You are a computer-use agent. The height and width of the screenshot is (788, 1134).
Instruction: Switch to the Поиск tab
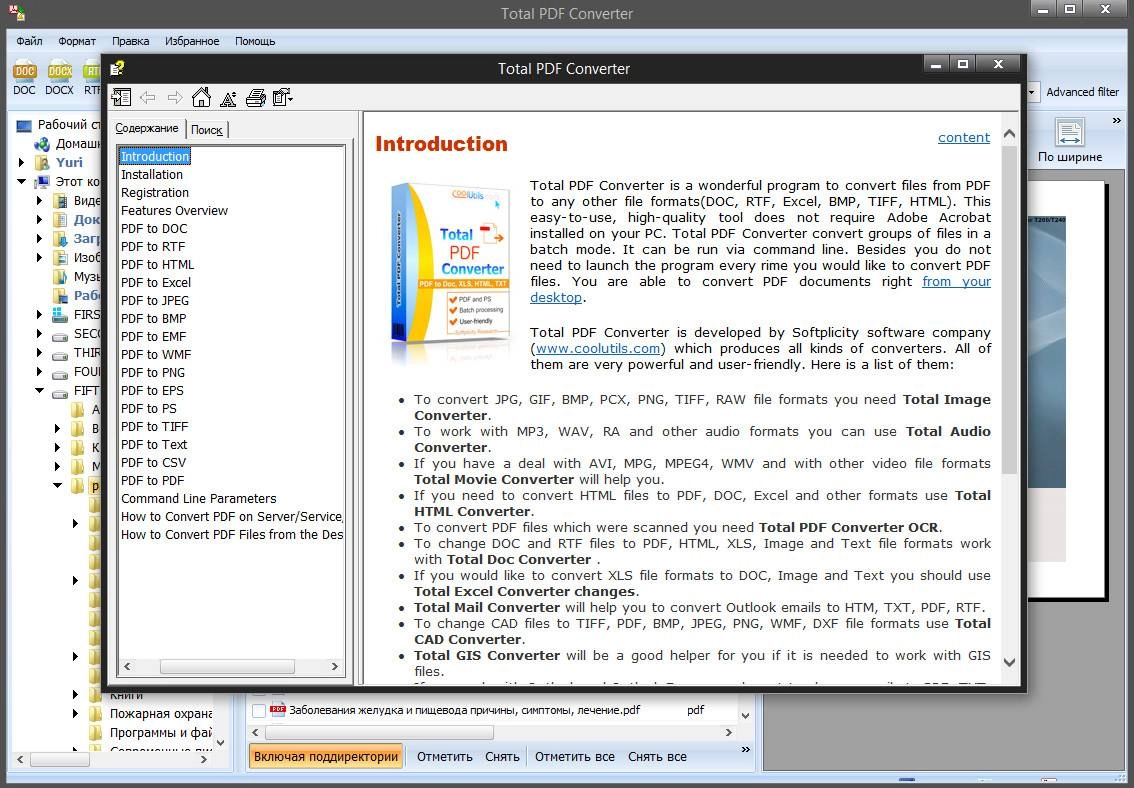click(x=207, y=129)
